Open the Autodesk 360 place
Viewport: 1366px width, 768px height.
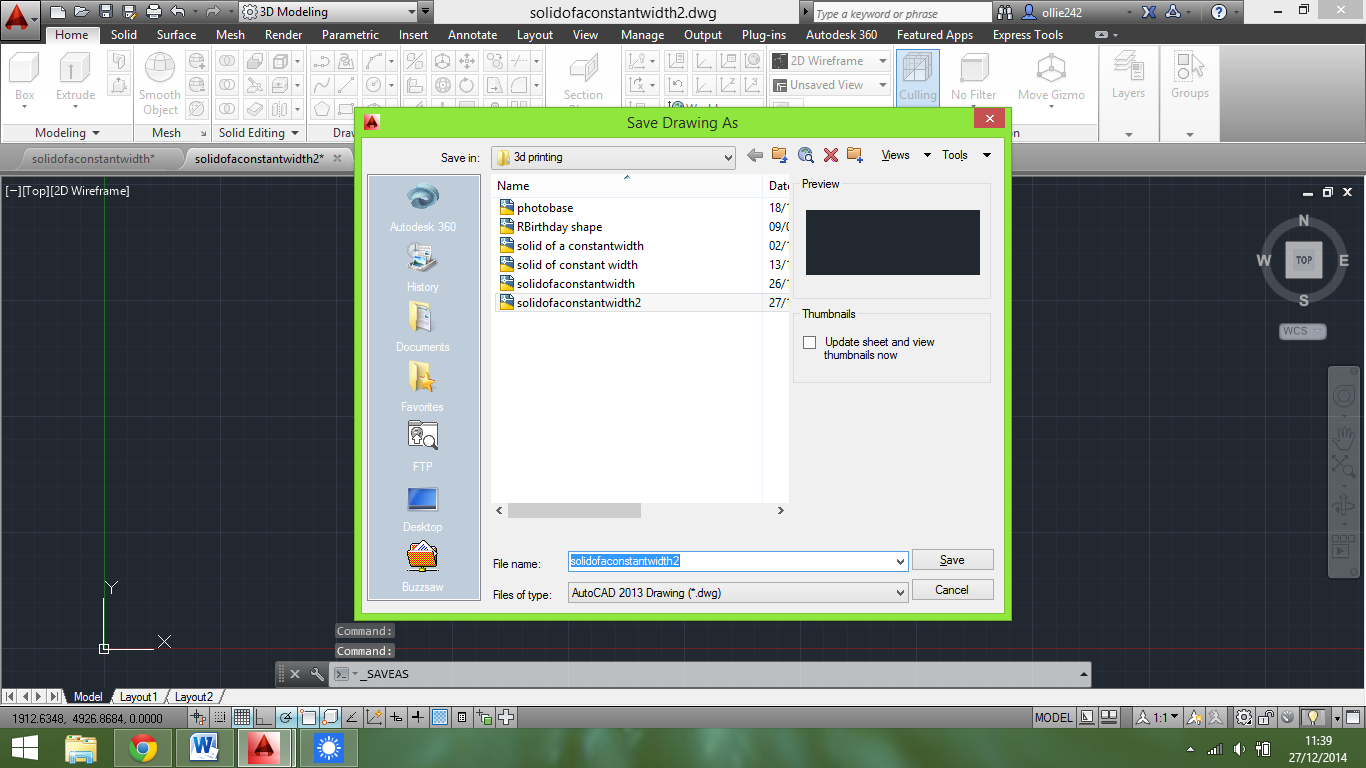tap(423, 208)
